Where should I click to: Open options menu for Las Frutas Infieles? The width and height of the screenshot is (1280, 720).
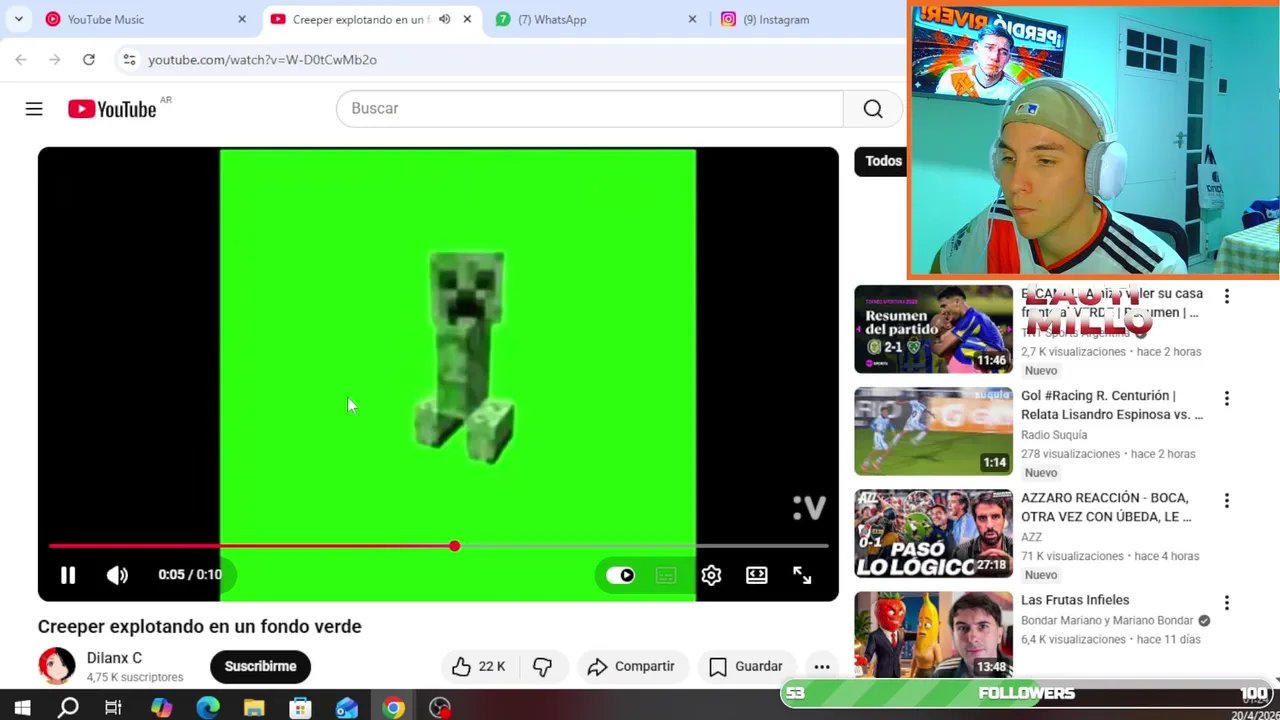tap(1227, 603)
